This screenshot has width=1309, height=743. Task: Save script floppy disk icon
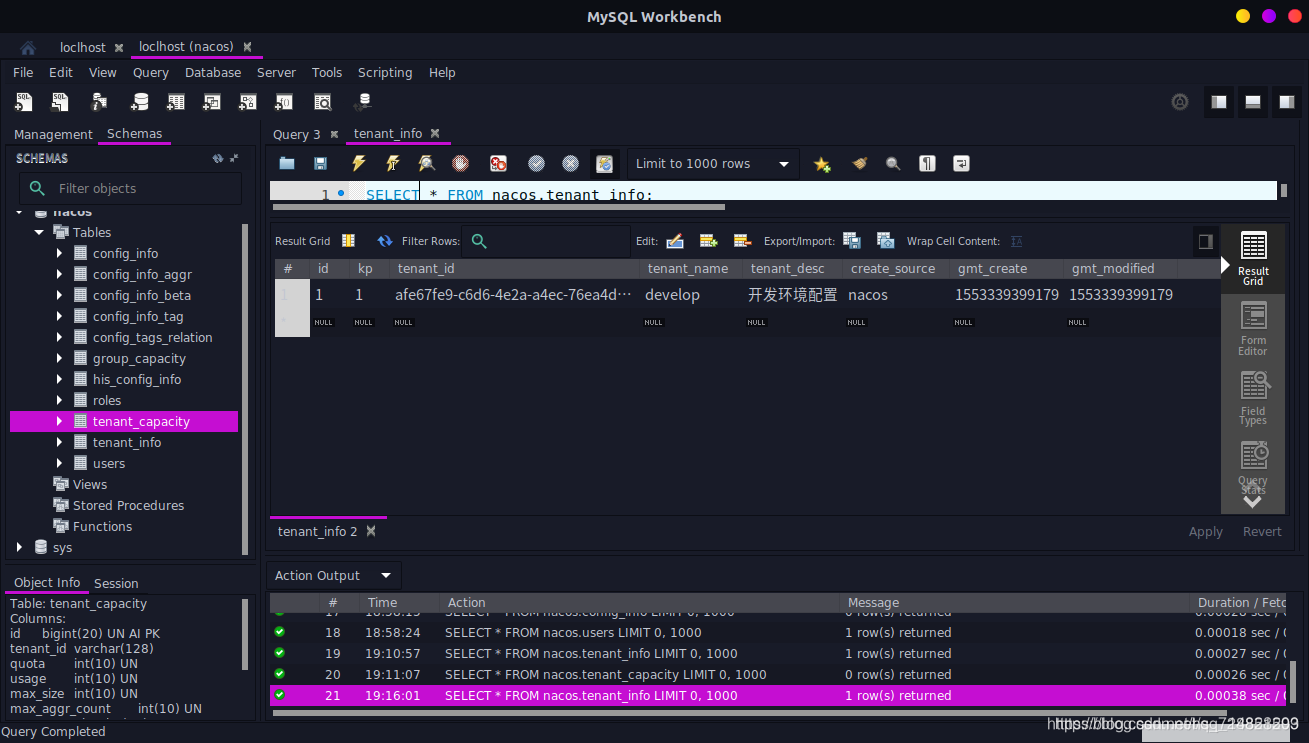[320, 164]
